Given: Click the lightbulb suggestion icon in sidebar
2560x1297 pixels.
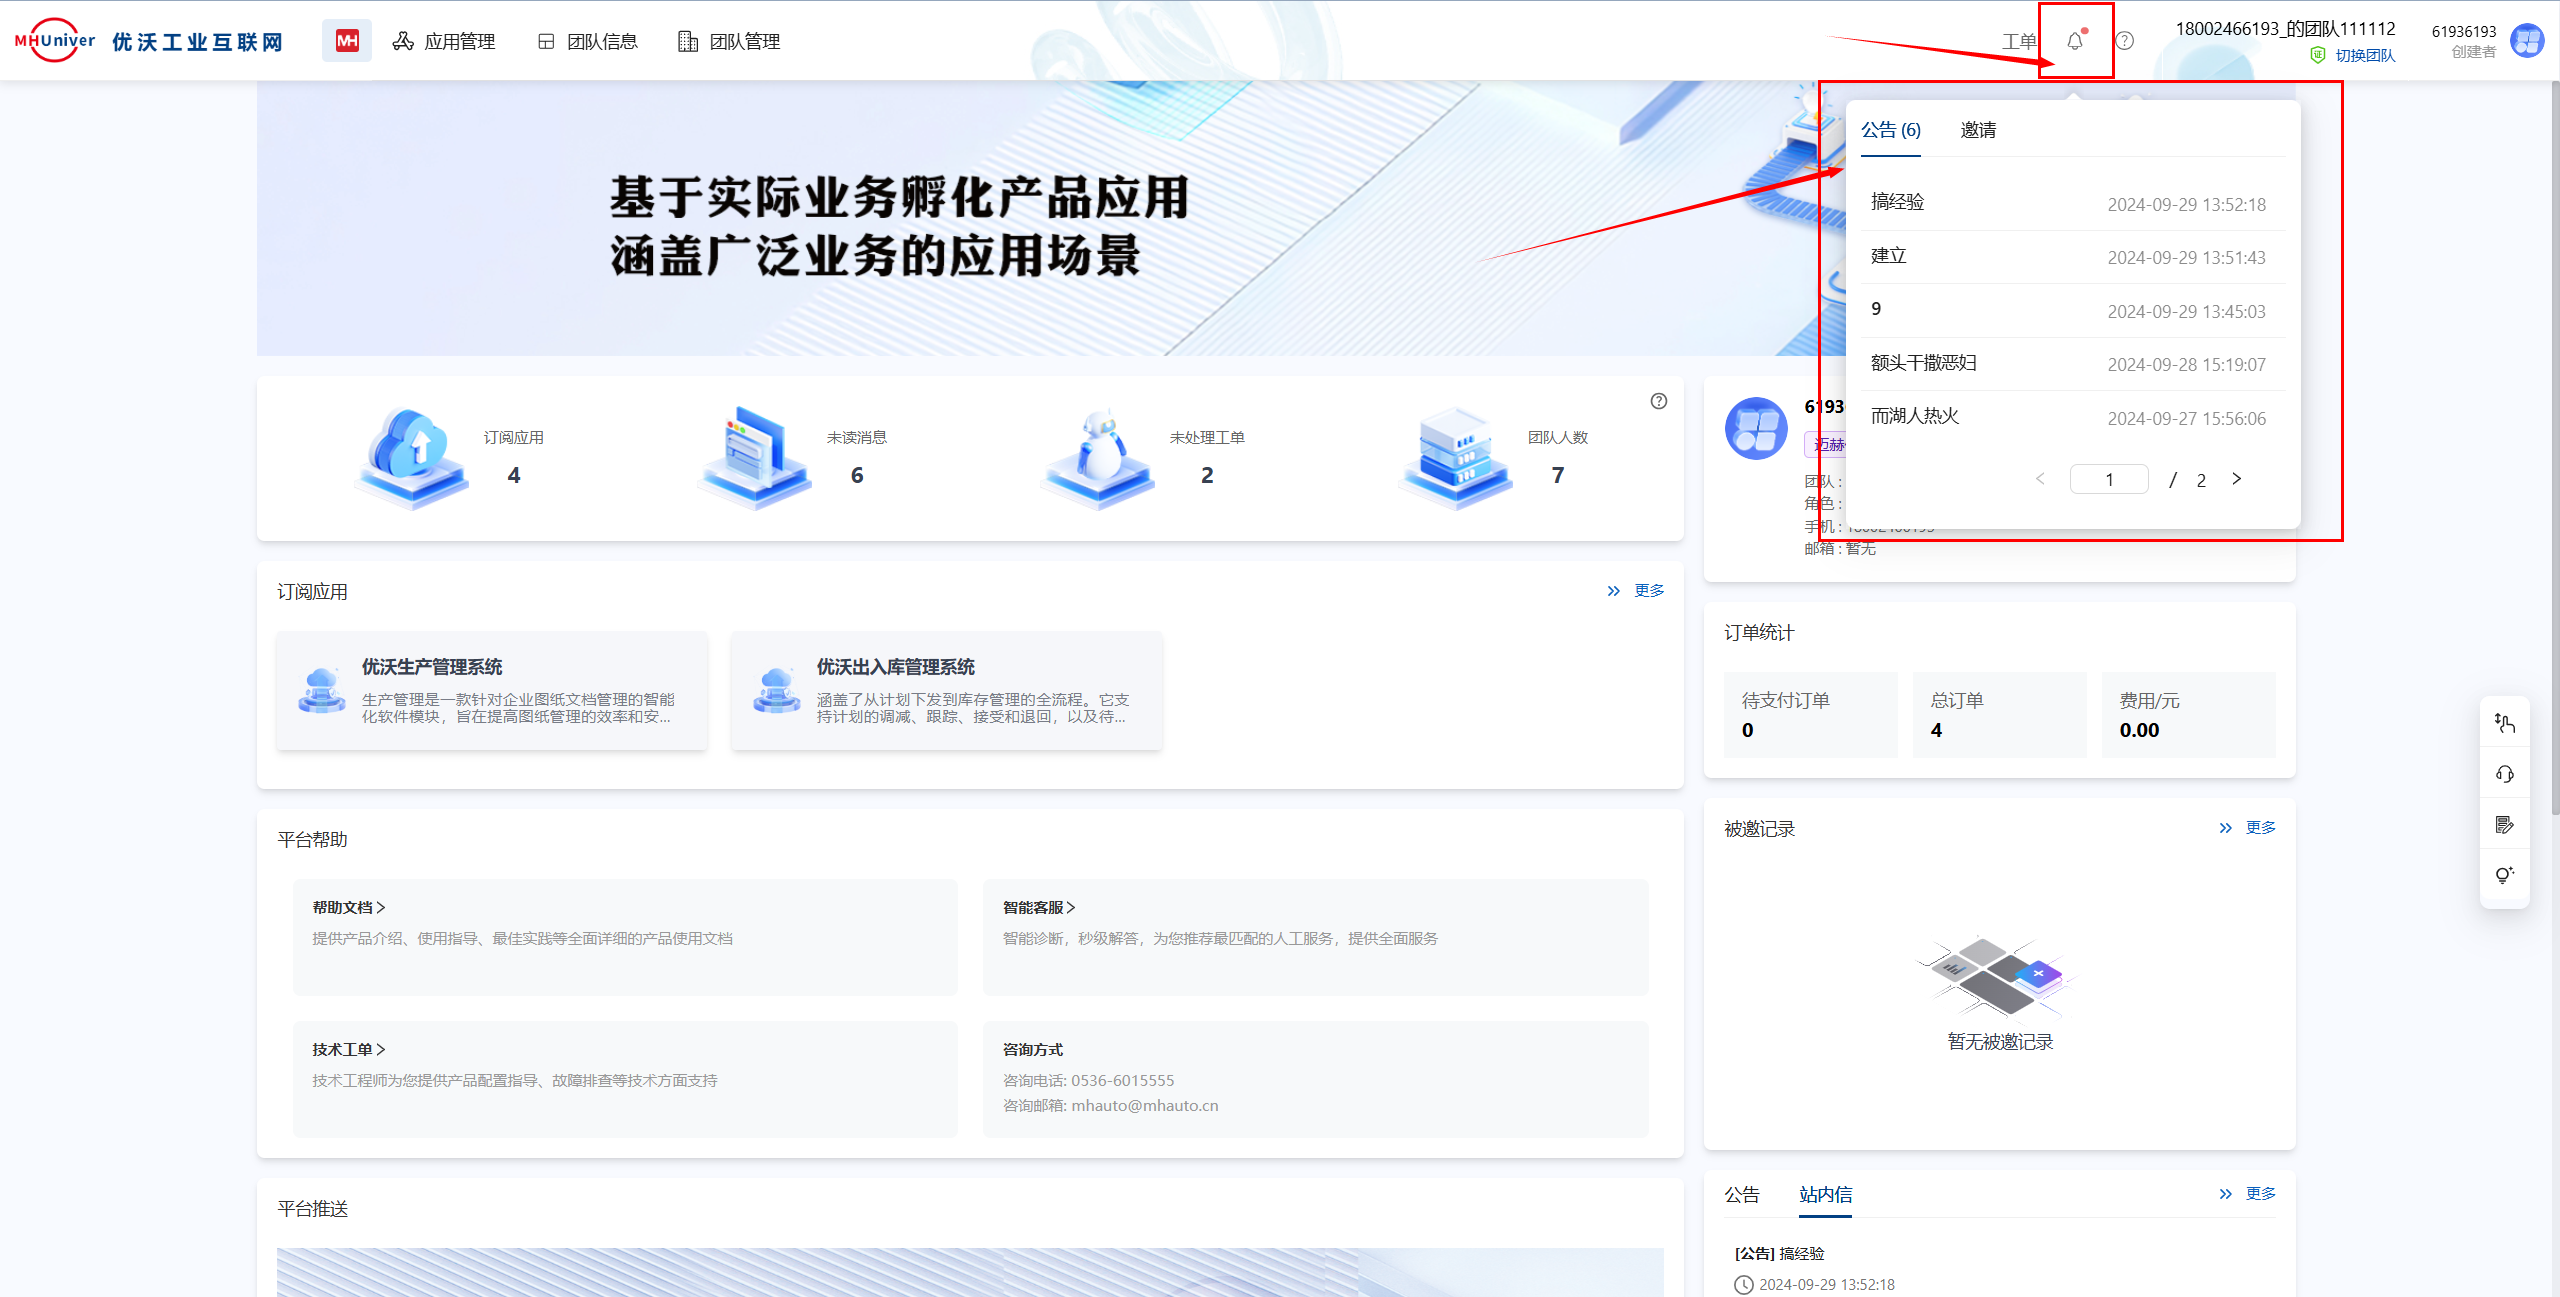Looking at the screenshot, I should tap(2504, 875).
